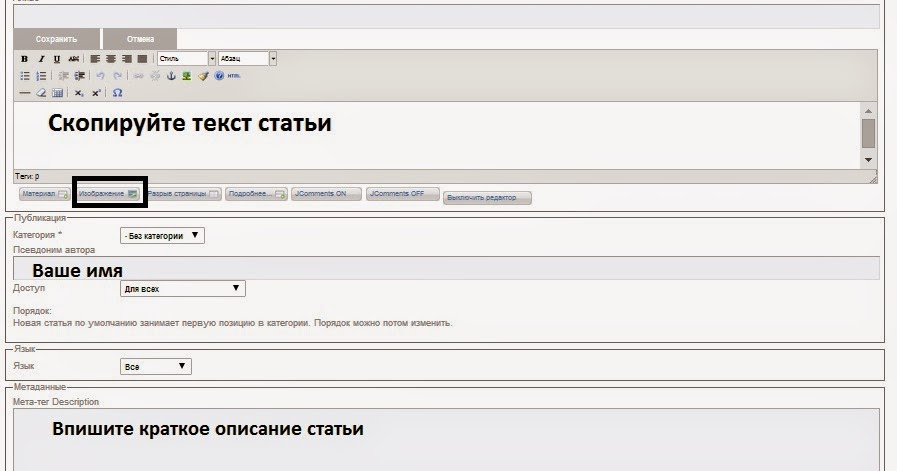Decrease indent (outdent) icon
The height and width of the screenshot is (471, 897).
(63, 76)
